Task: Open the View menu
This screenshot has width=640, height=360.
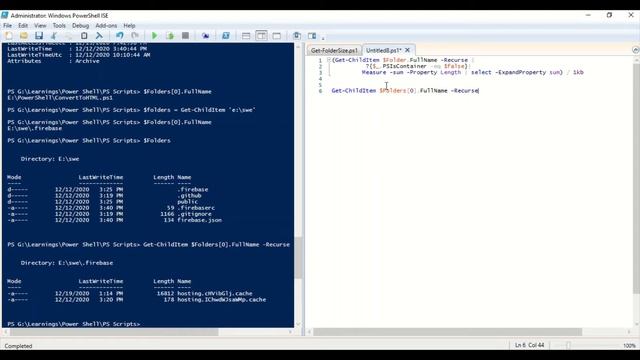Action: point(40,26)
